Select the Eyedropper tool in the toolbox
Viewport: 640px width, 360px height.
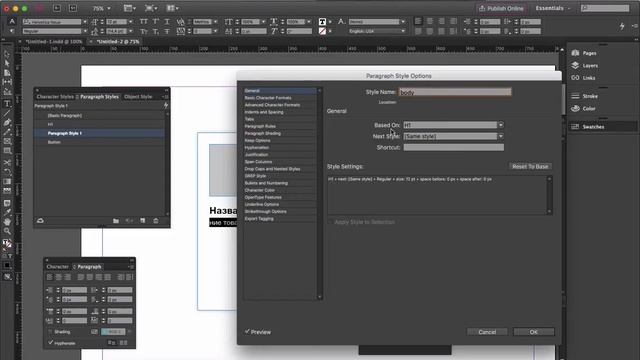coord(7,212)
